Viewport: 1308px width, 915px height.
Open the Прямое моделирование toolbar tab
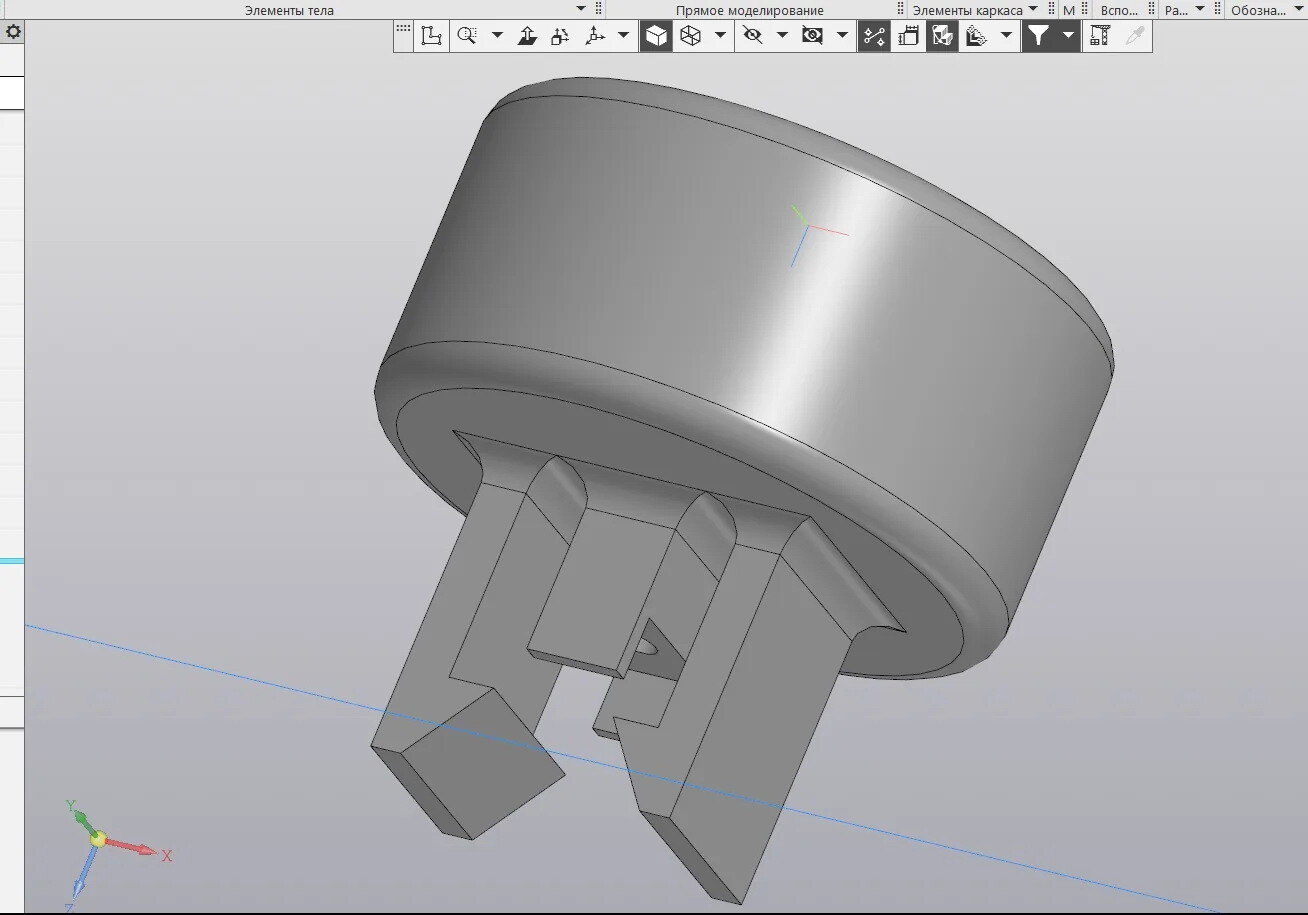click(749, 10)
